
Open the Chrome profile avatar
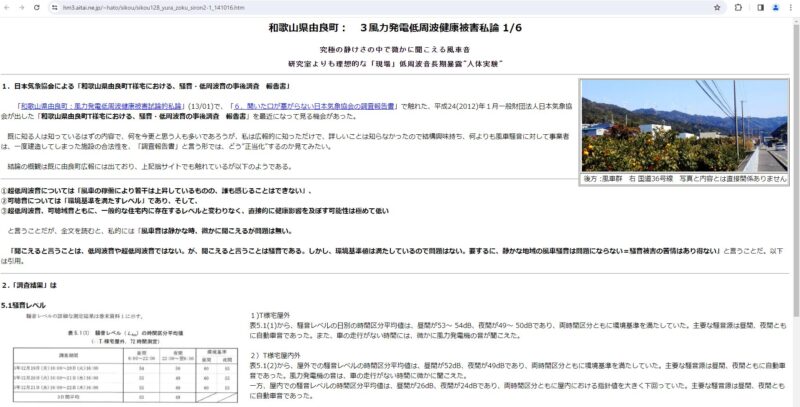tap(773, 6)
